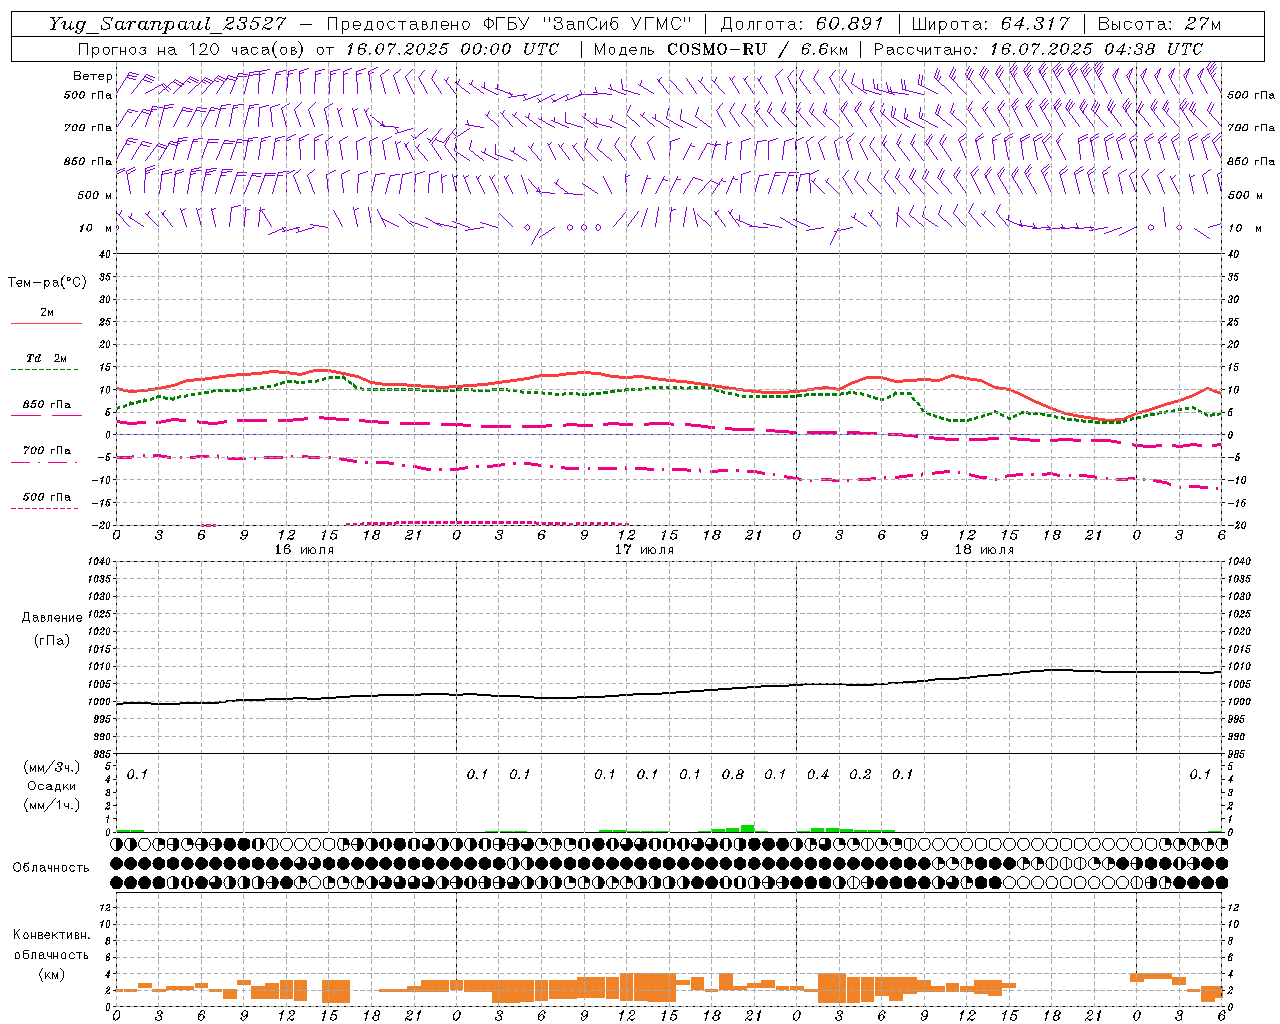1280x1024 pixels.
Task: Click the Облачность row label
Action: tap(51, 867)
